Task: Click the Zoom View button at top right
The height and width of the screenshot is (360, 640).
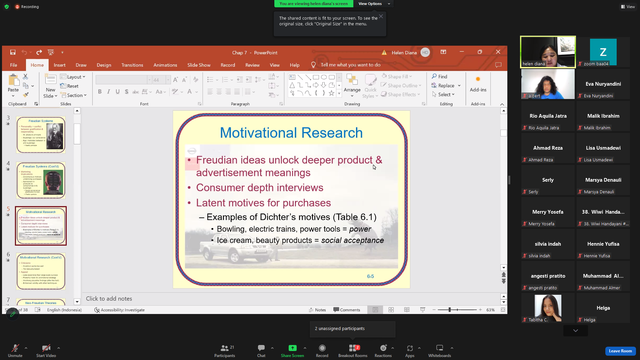Action: coord(628,7)
